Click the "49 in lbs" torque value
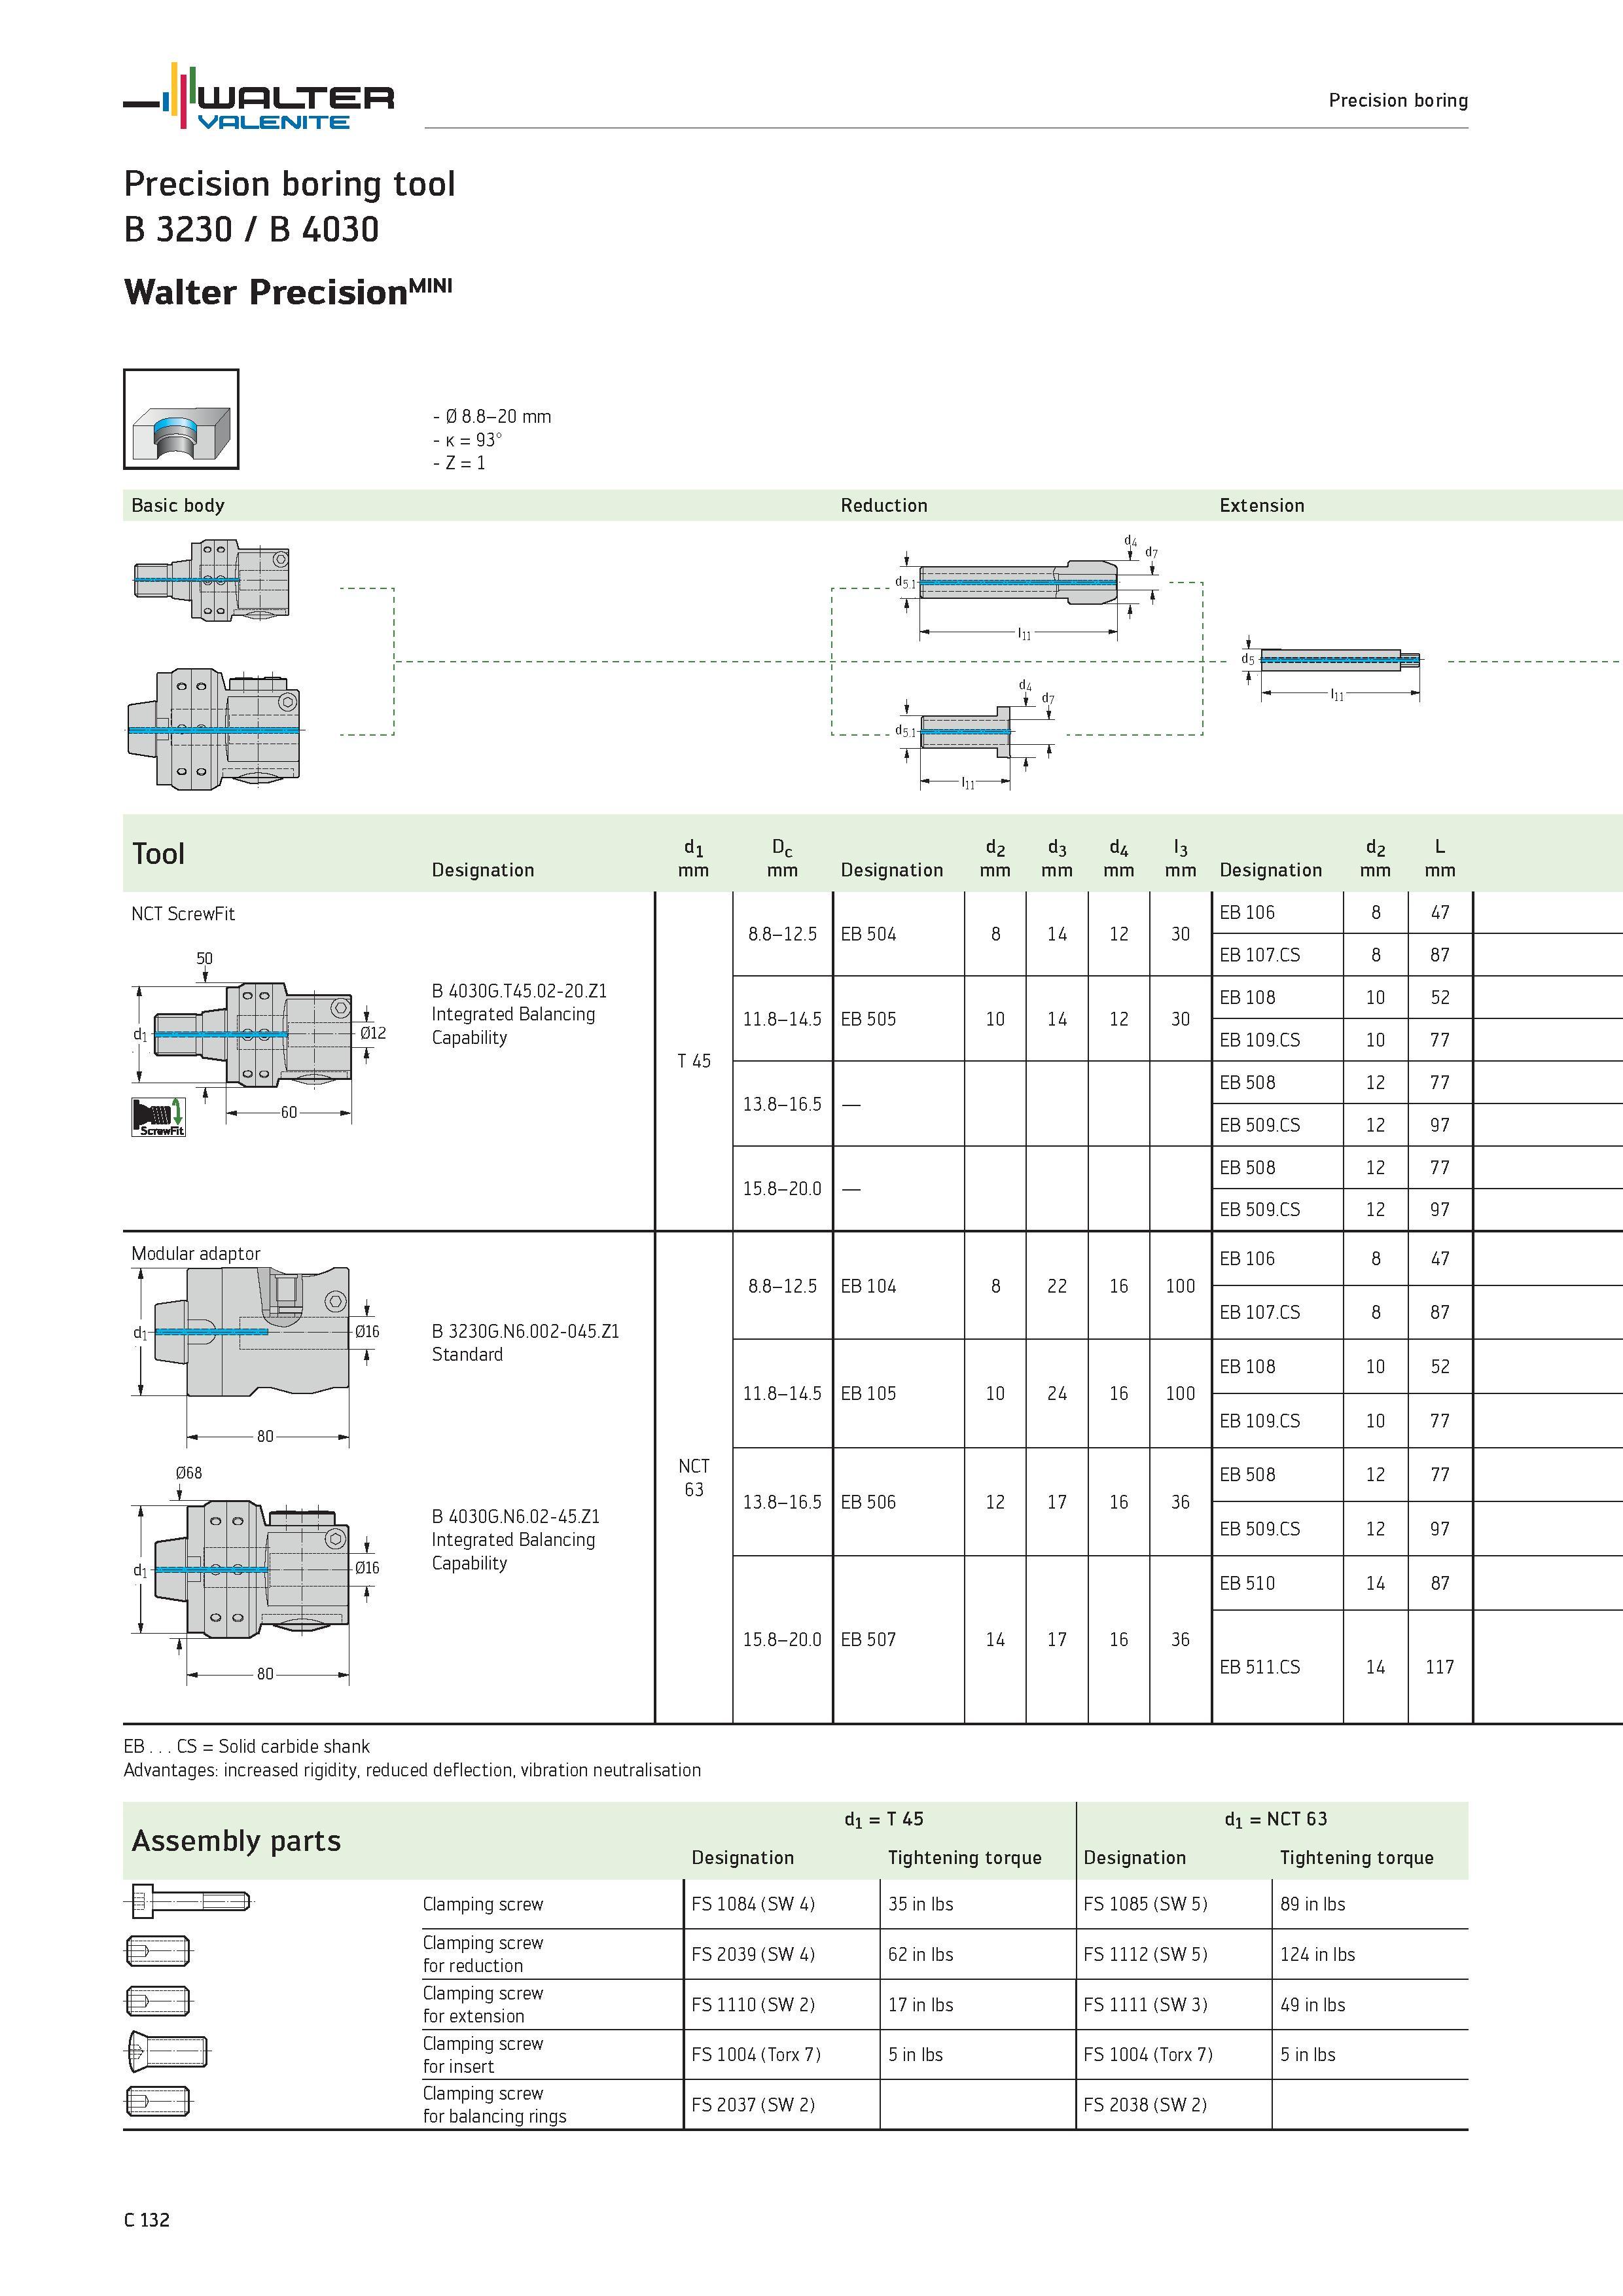This screenshot has height=2296, width=1623. pyautogui.click(x=1313, y=2005)
